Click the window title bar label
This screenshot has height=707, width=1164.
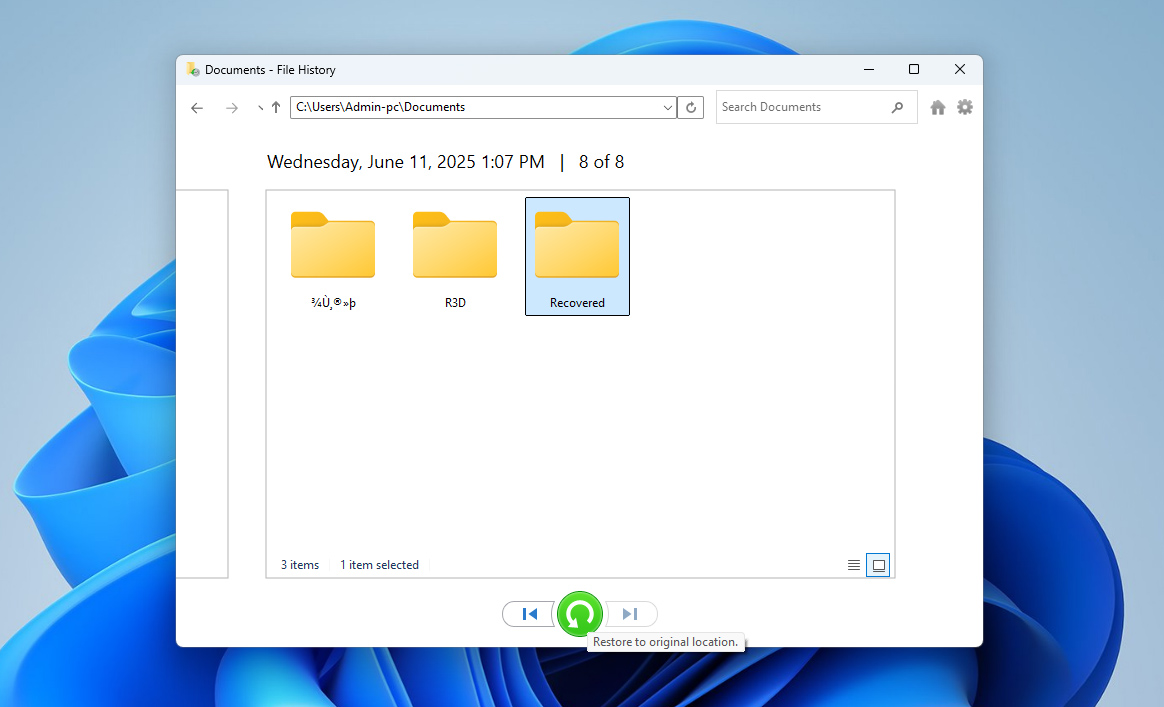(270, 69)
